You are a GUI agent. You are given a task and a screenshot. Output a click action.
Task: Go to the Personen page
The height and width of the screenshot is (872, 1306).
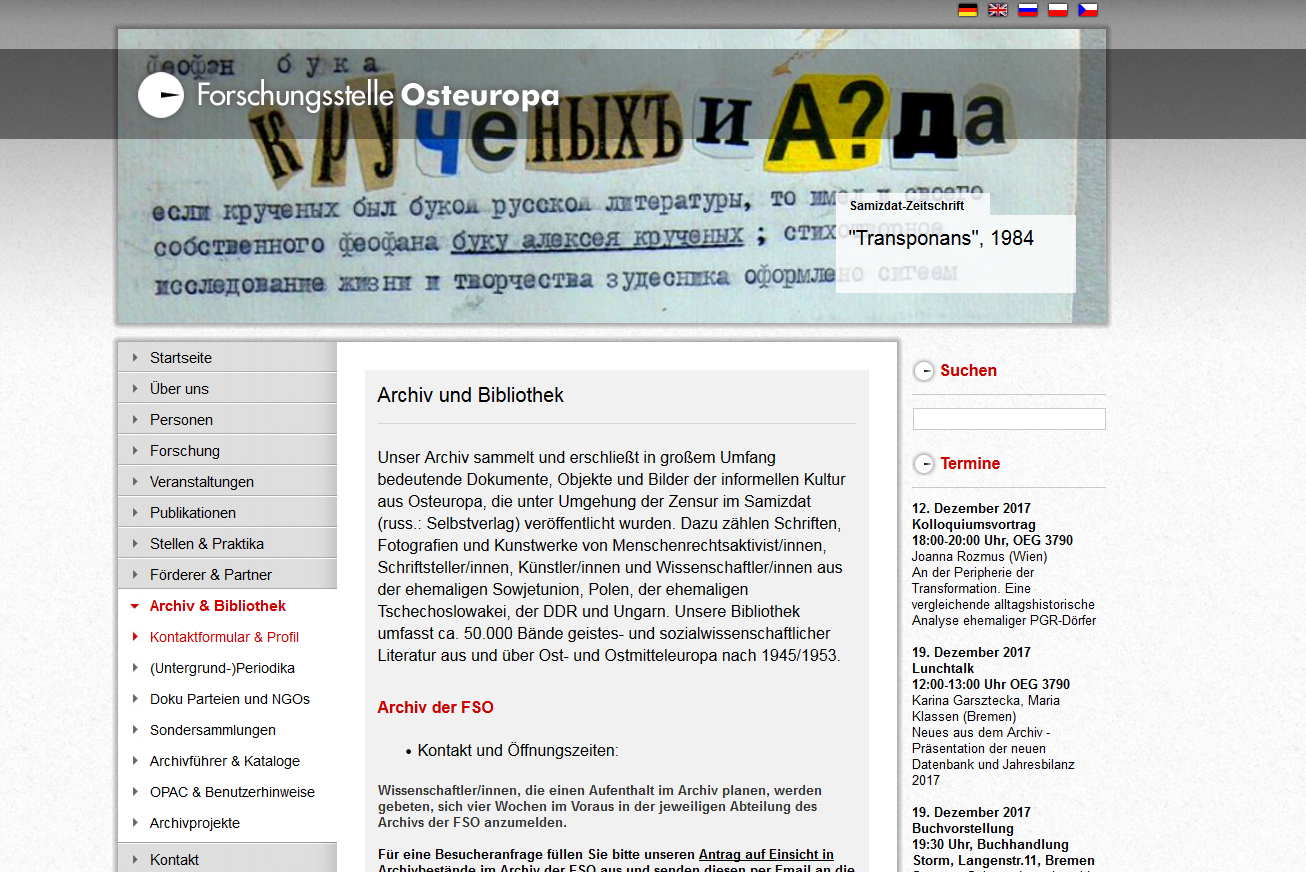point(181,419)
